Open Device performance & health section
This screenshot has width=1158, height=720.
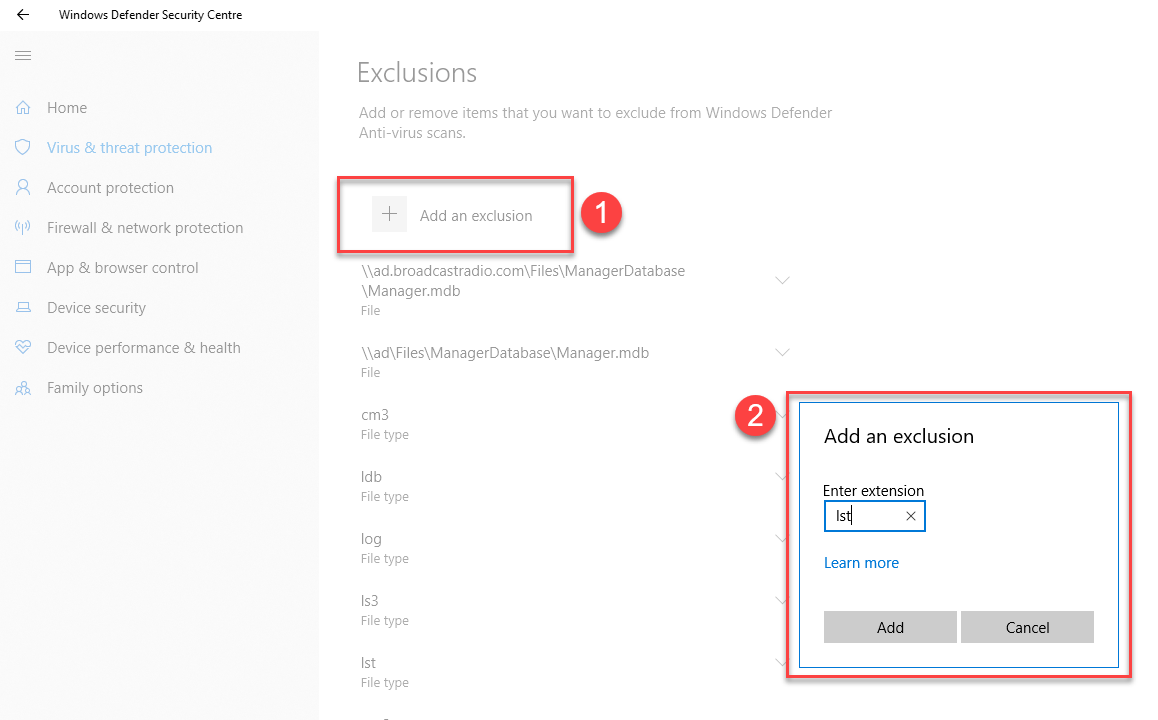coord(143,347)
